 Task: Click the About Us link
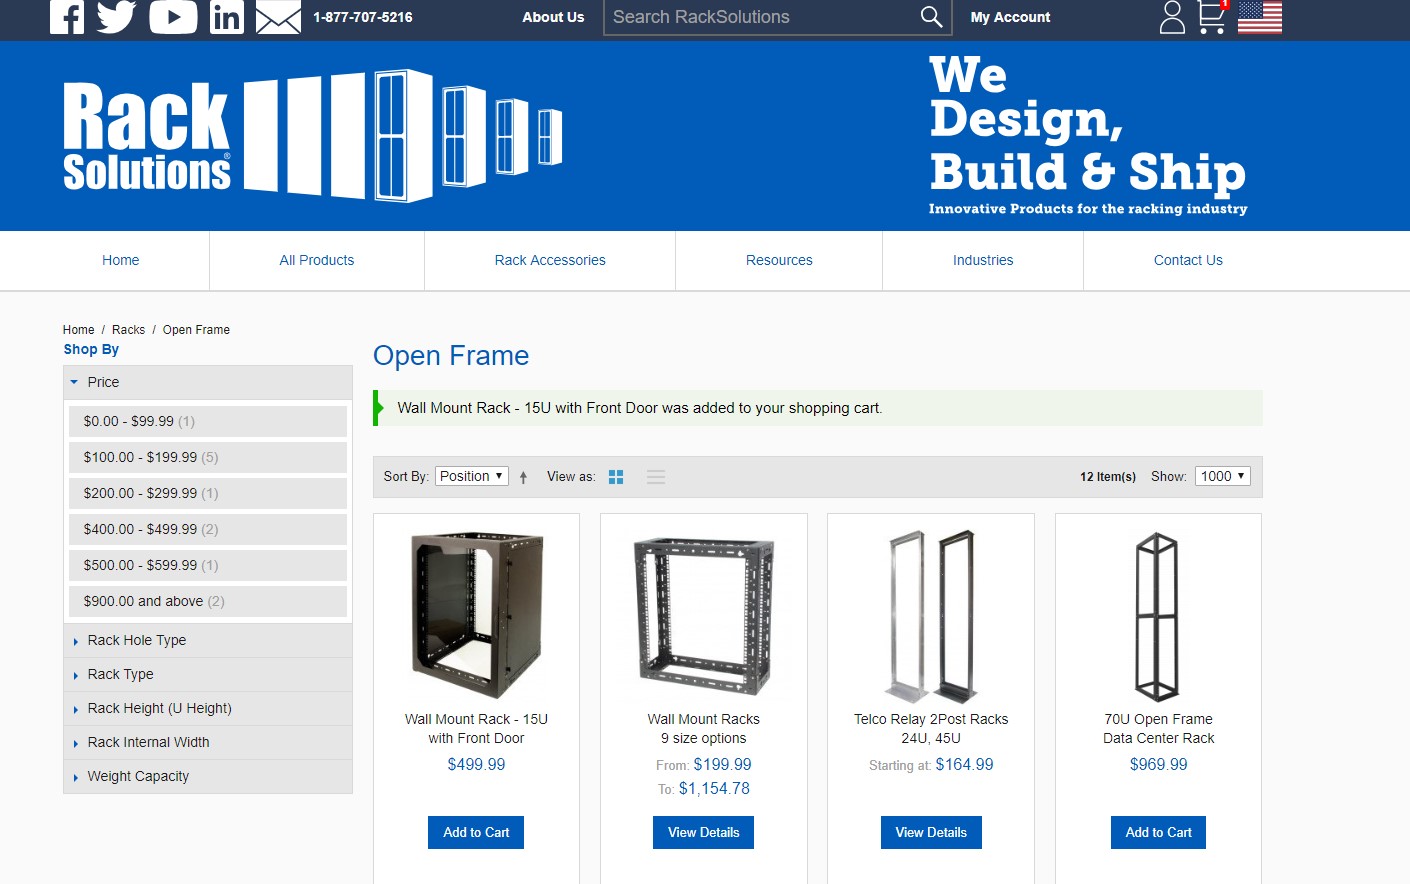pos(553,17)
